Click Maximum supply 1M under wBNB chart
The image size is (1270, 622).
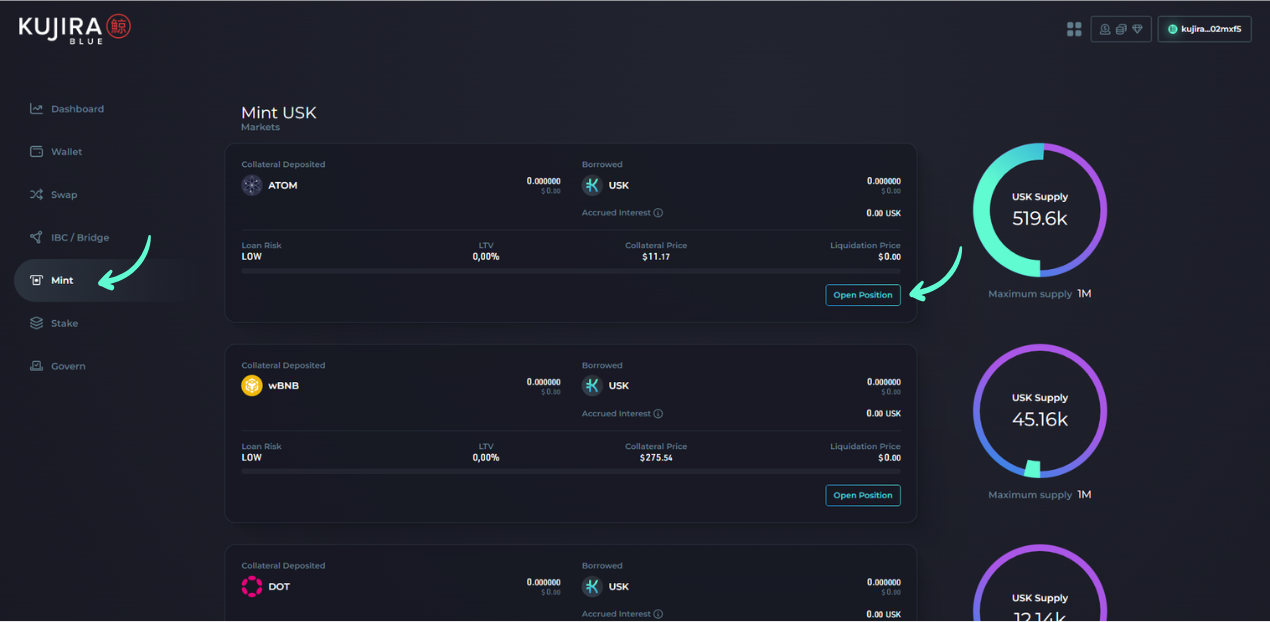click(x=1040, y=495)
